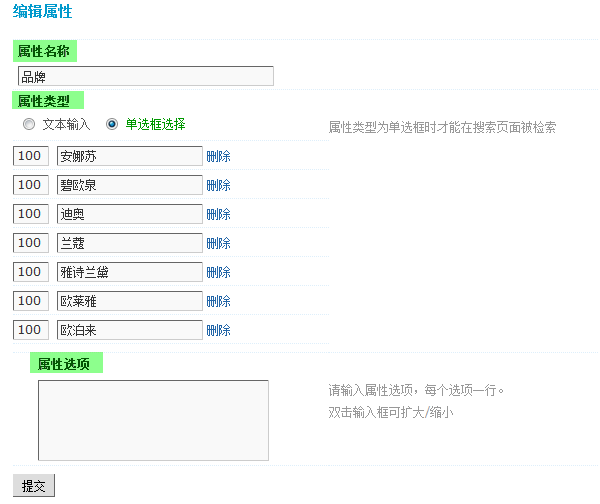
Task: Delete the 安娜苏 option
Action: pyautogui.click(x=218, y=156)
